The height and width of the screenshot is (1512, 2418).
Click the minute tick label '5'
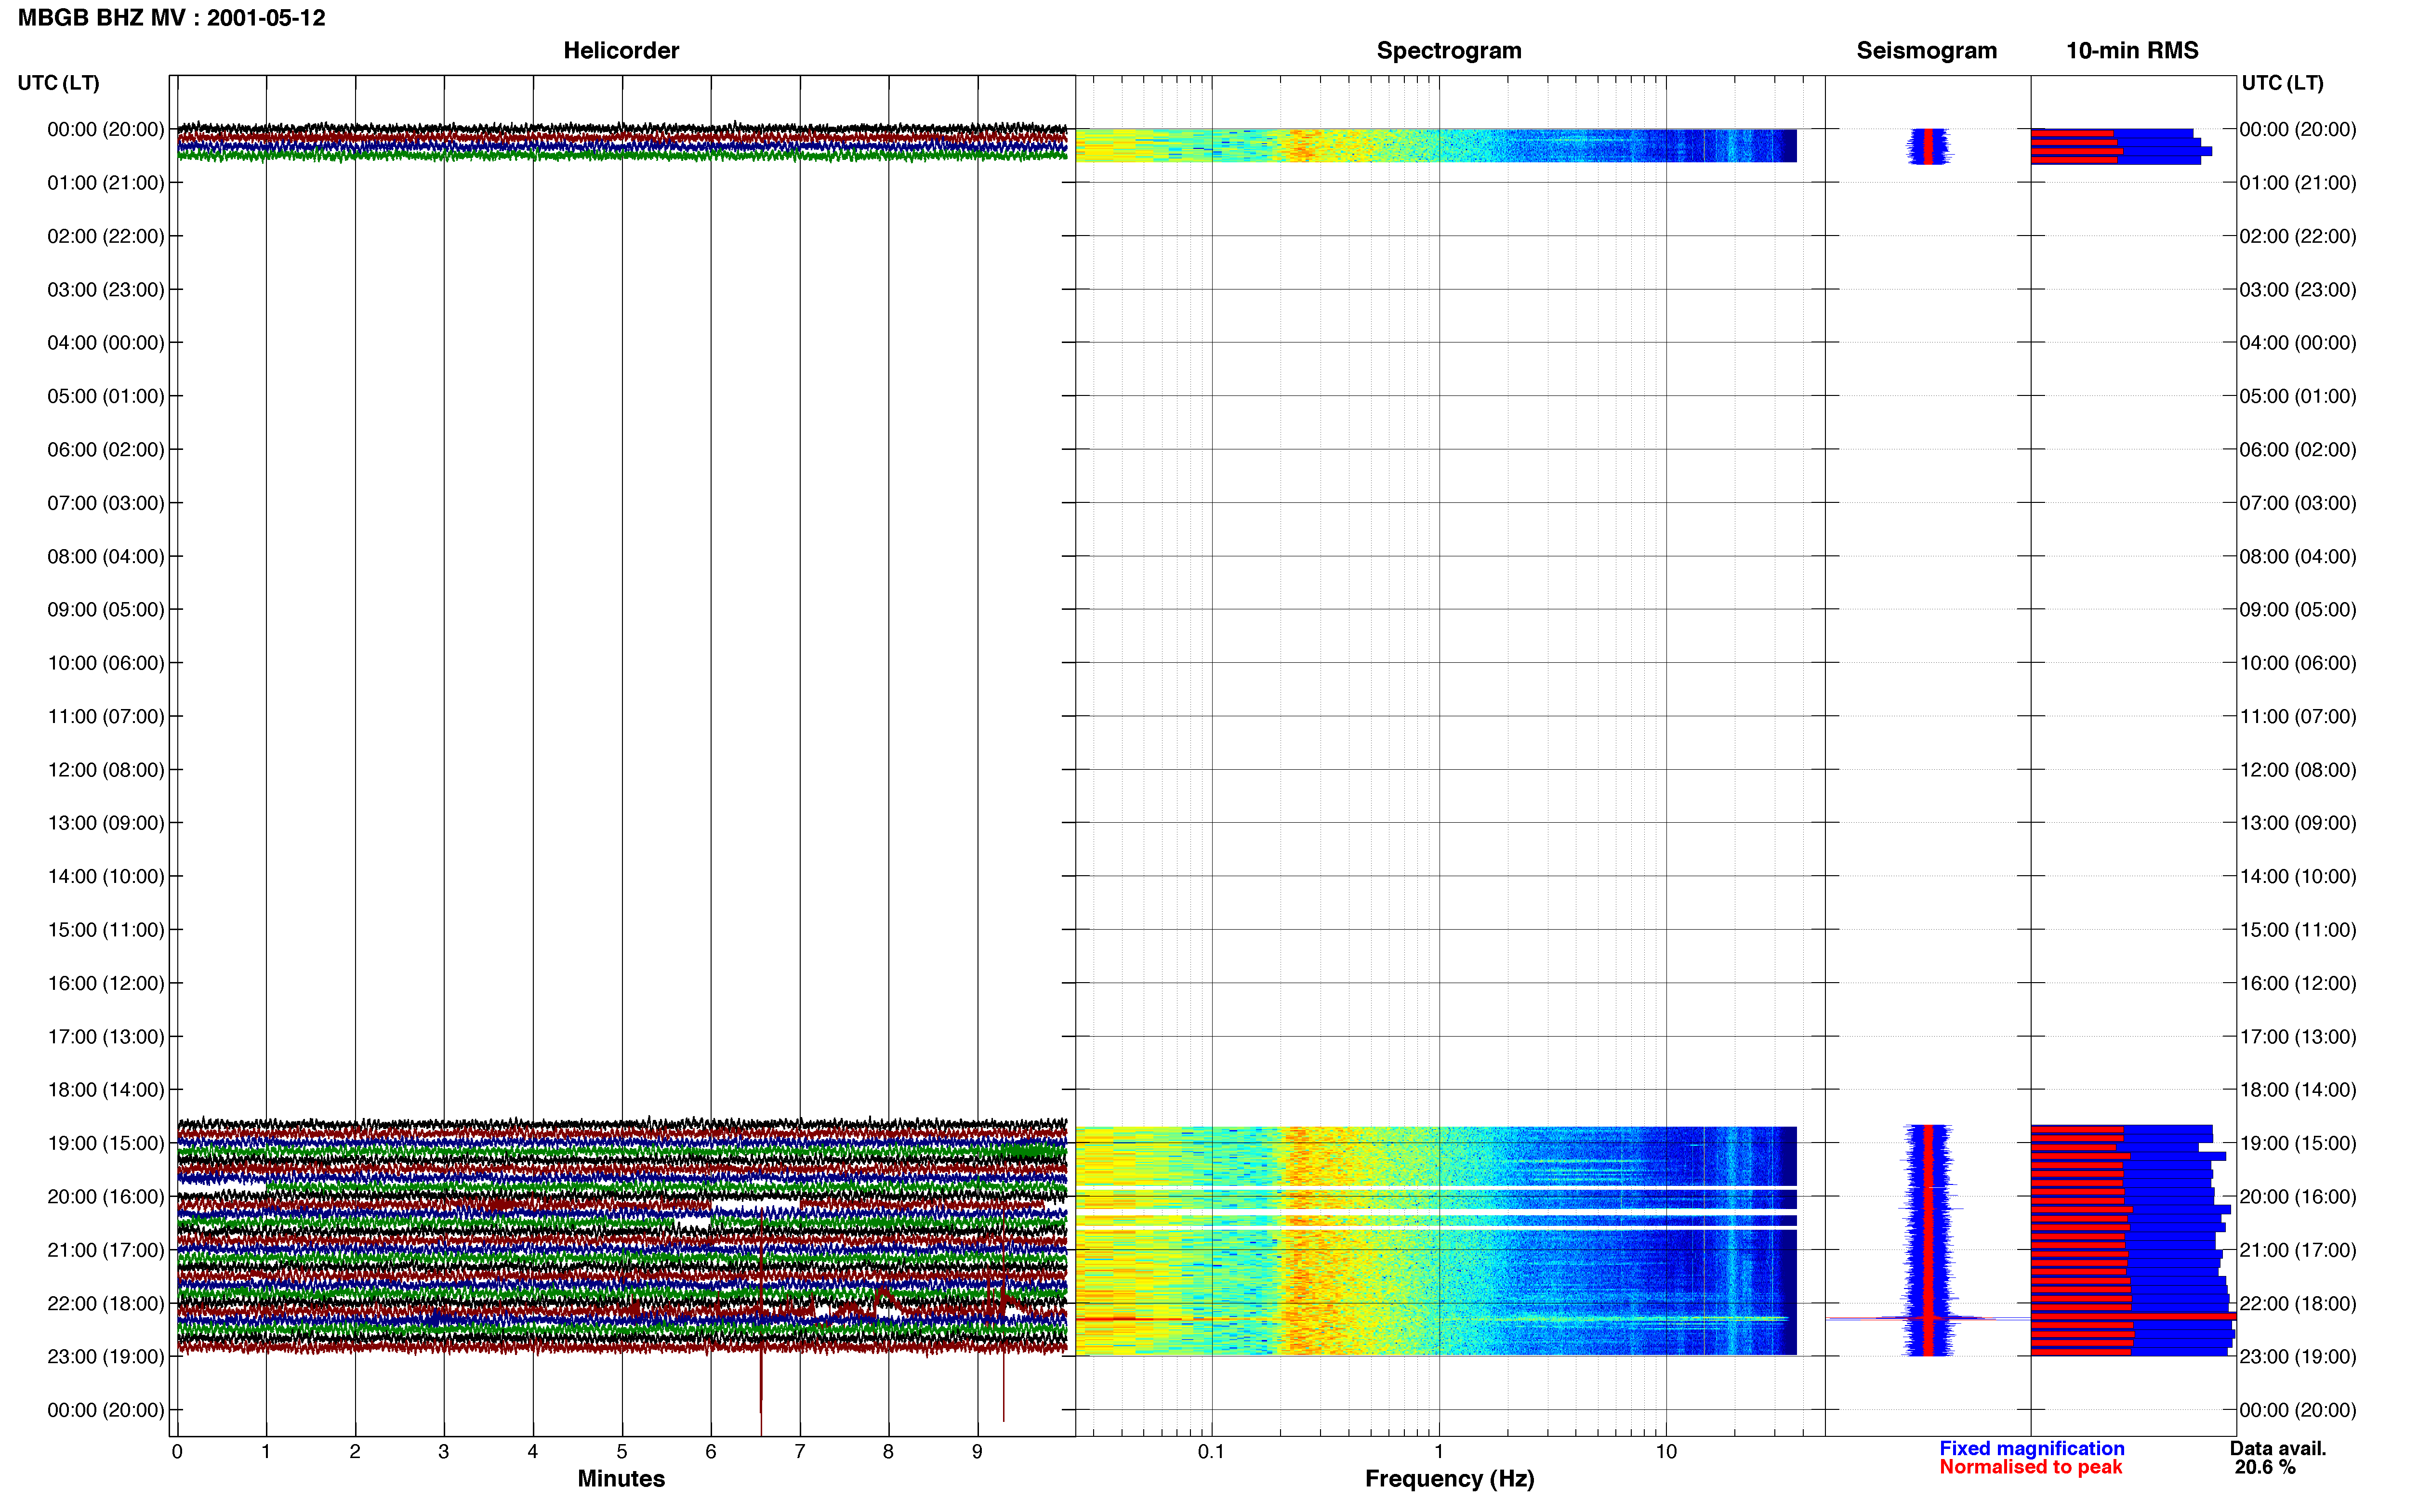[622, 1452]
